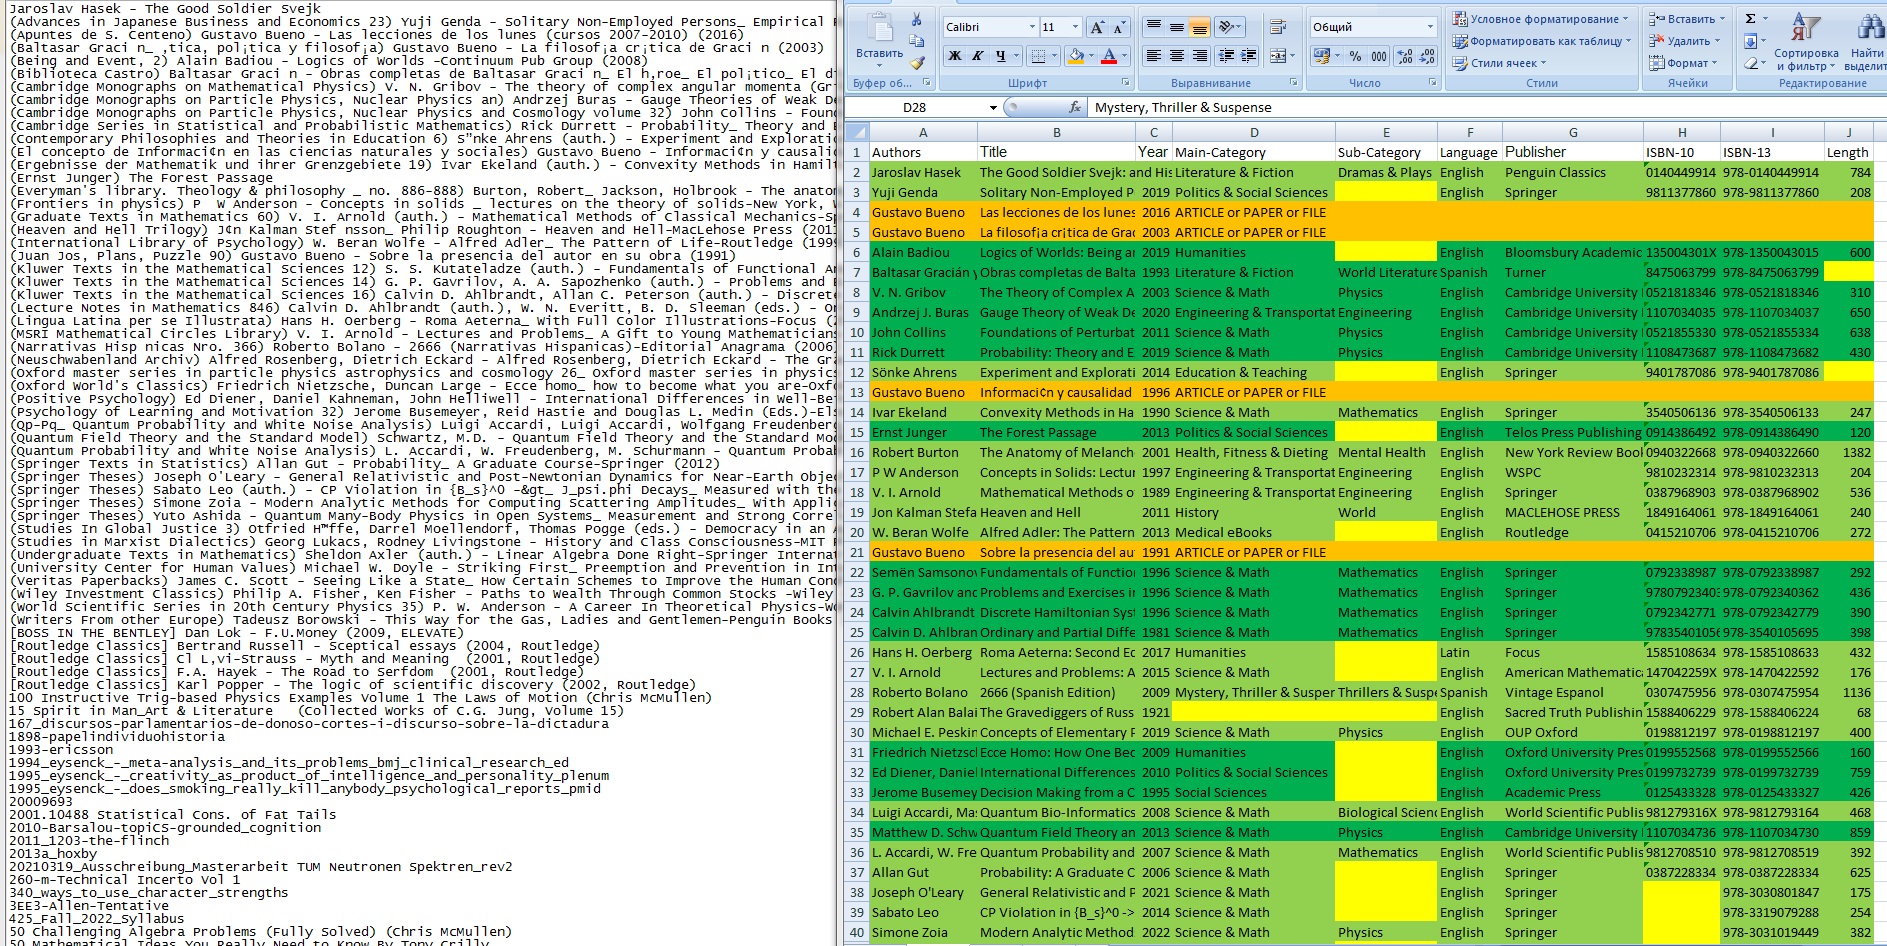
Task: Click the Cut scissors icon
Action: point(917,20)
